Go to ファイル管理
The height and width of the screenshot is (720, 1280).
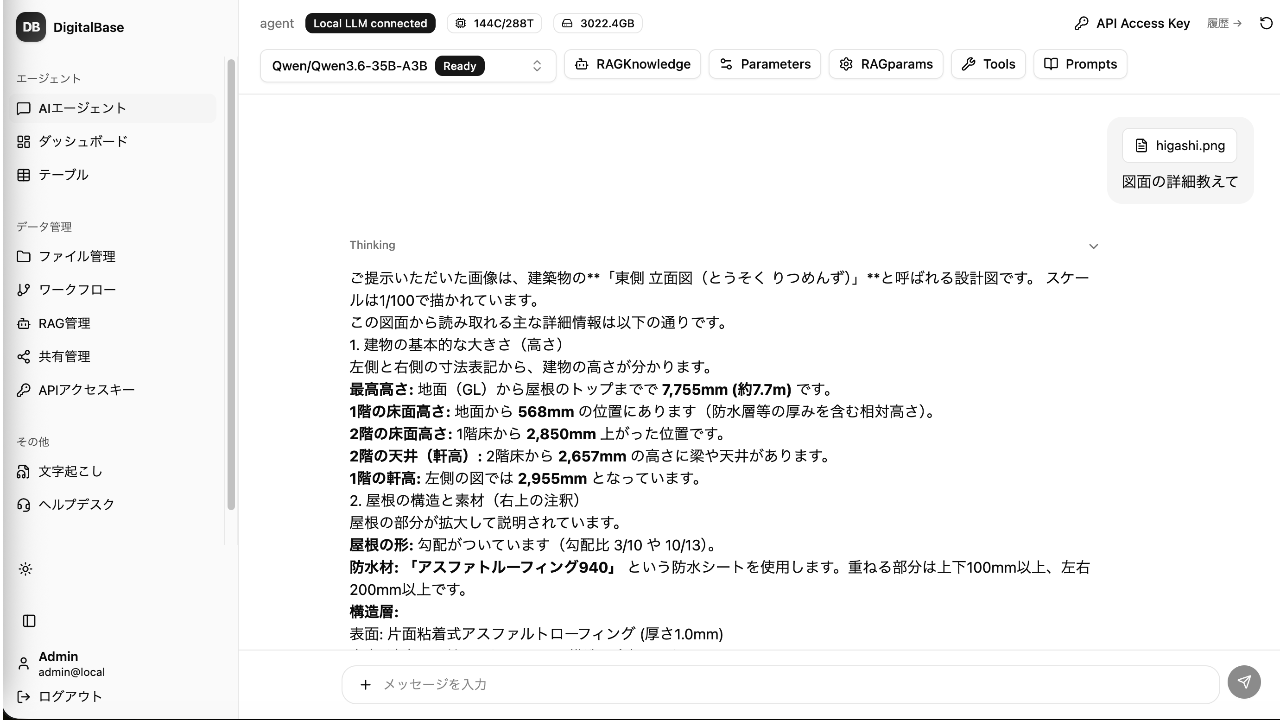coord(115,256)
